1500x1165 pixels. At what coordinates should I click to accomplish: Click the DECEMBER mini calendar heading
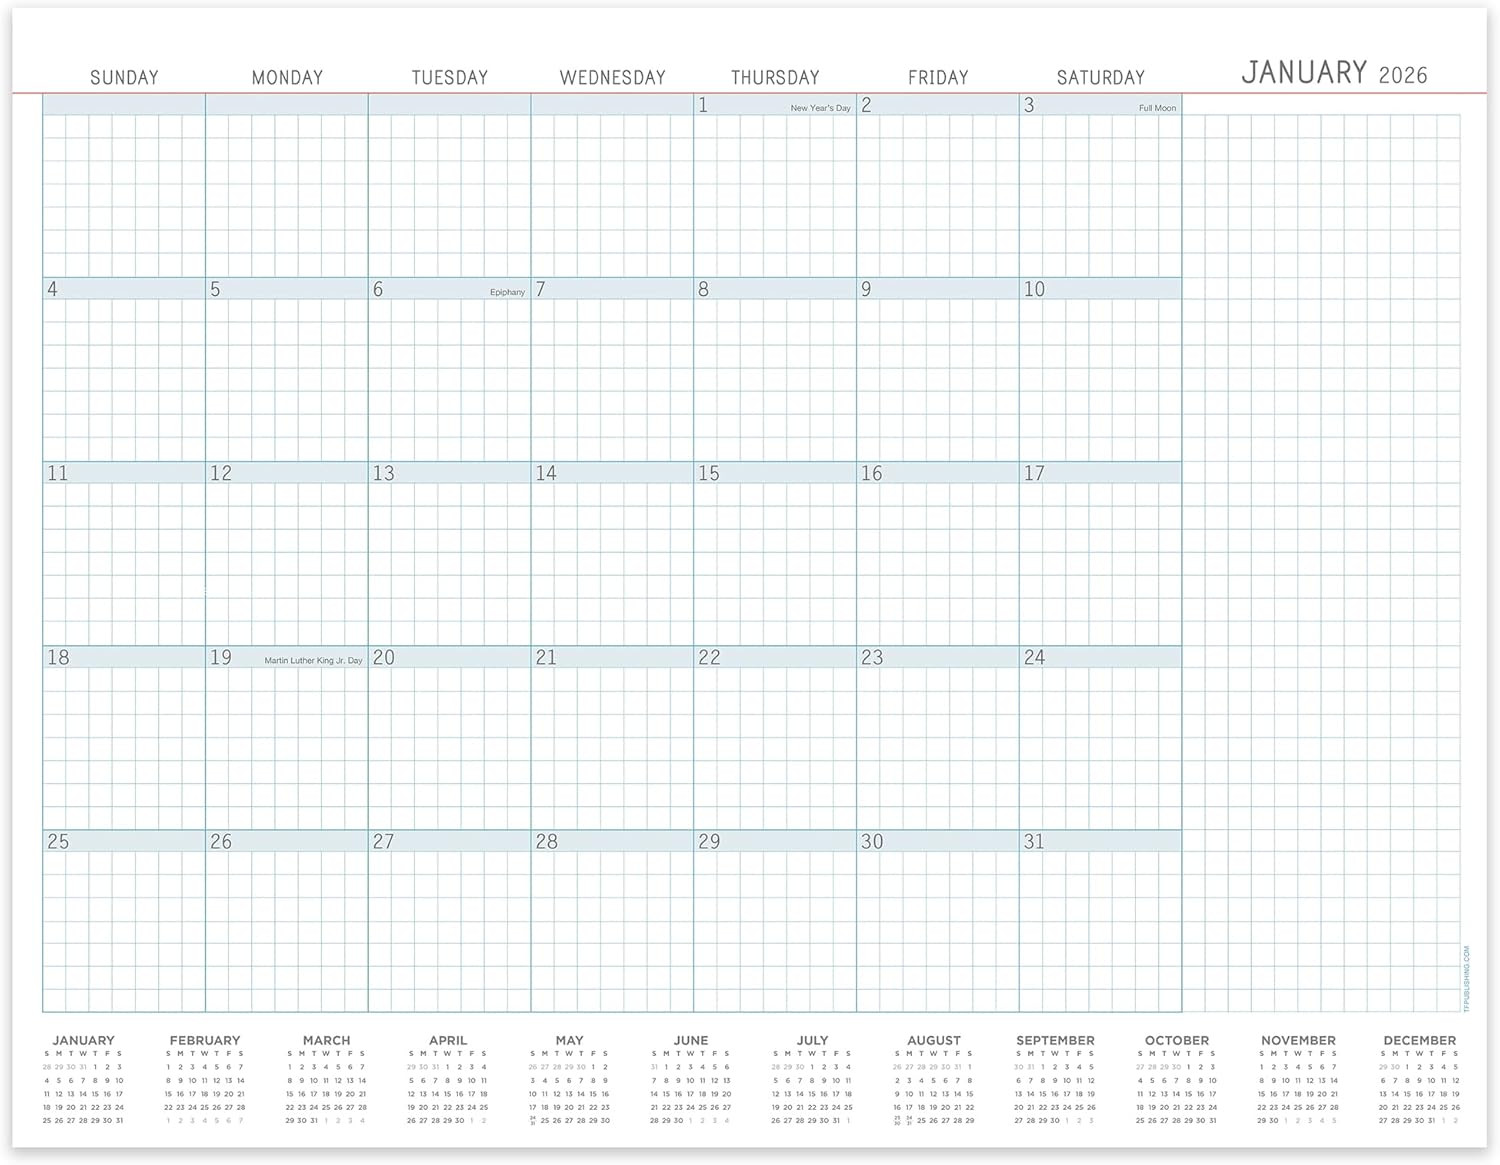[x=1420, y=1040]
